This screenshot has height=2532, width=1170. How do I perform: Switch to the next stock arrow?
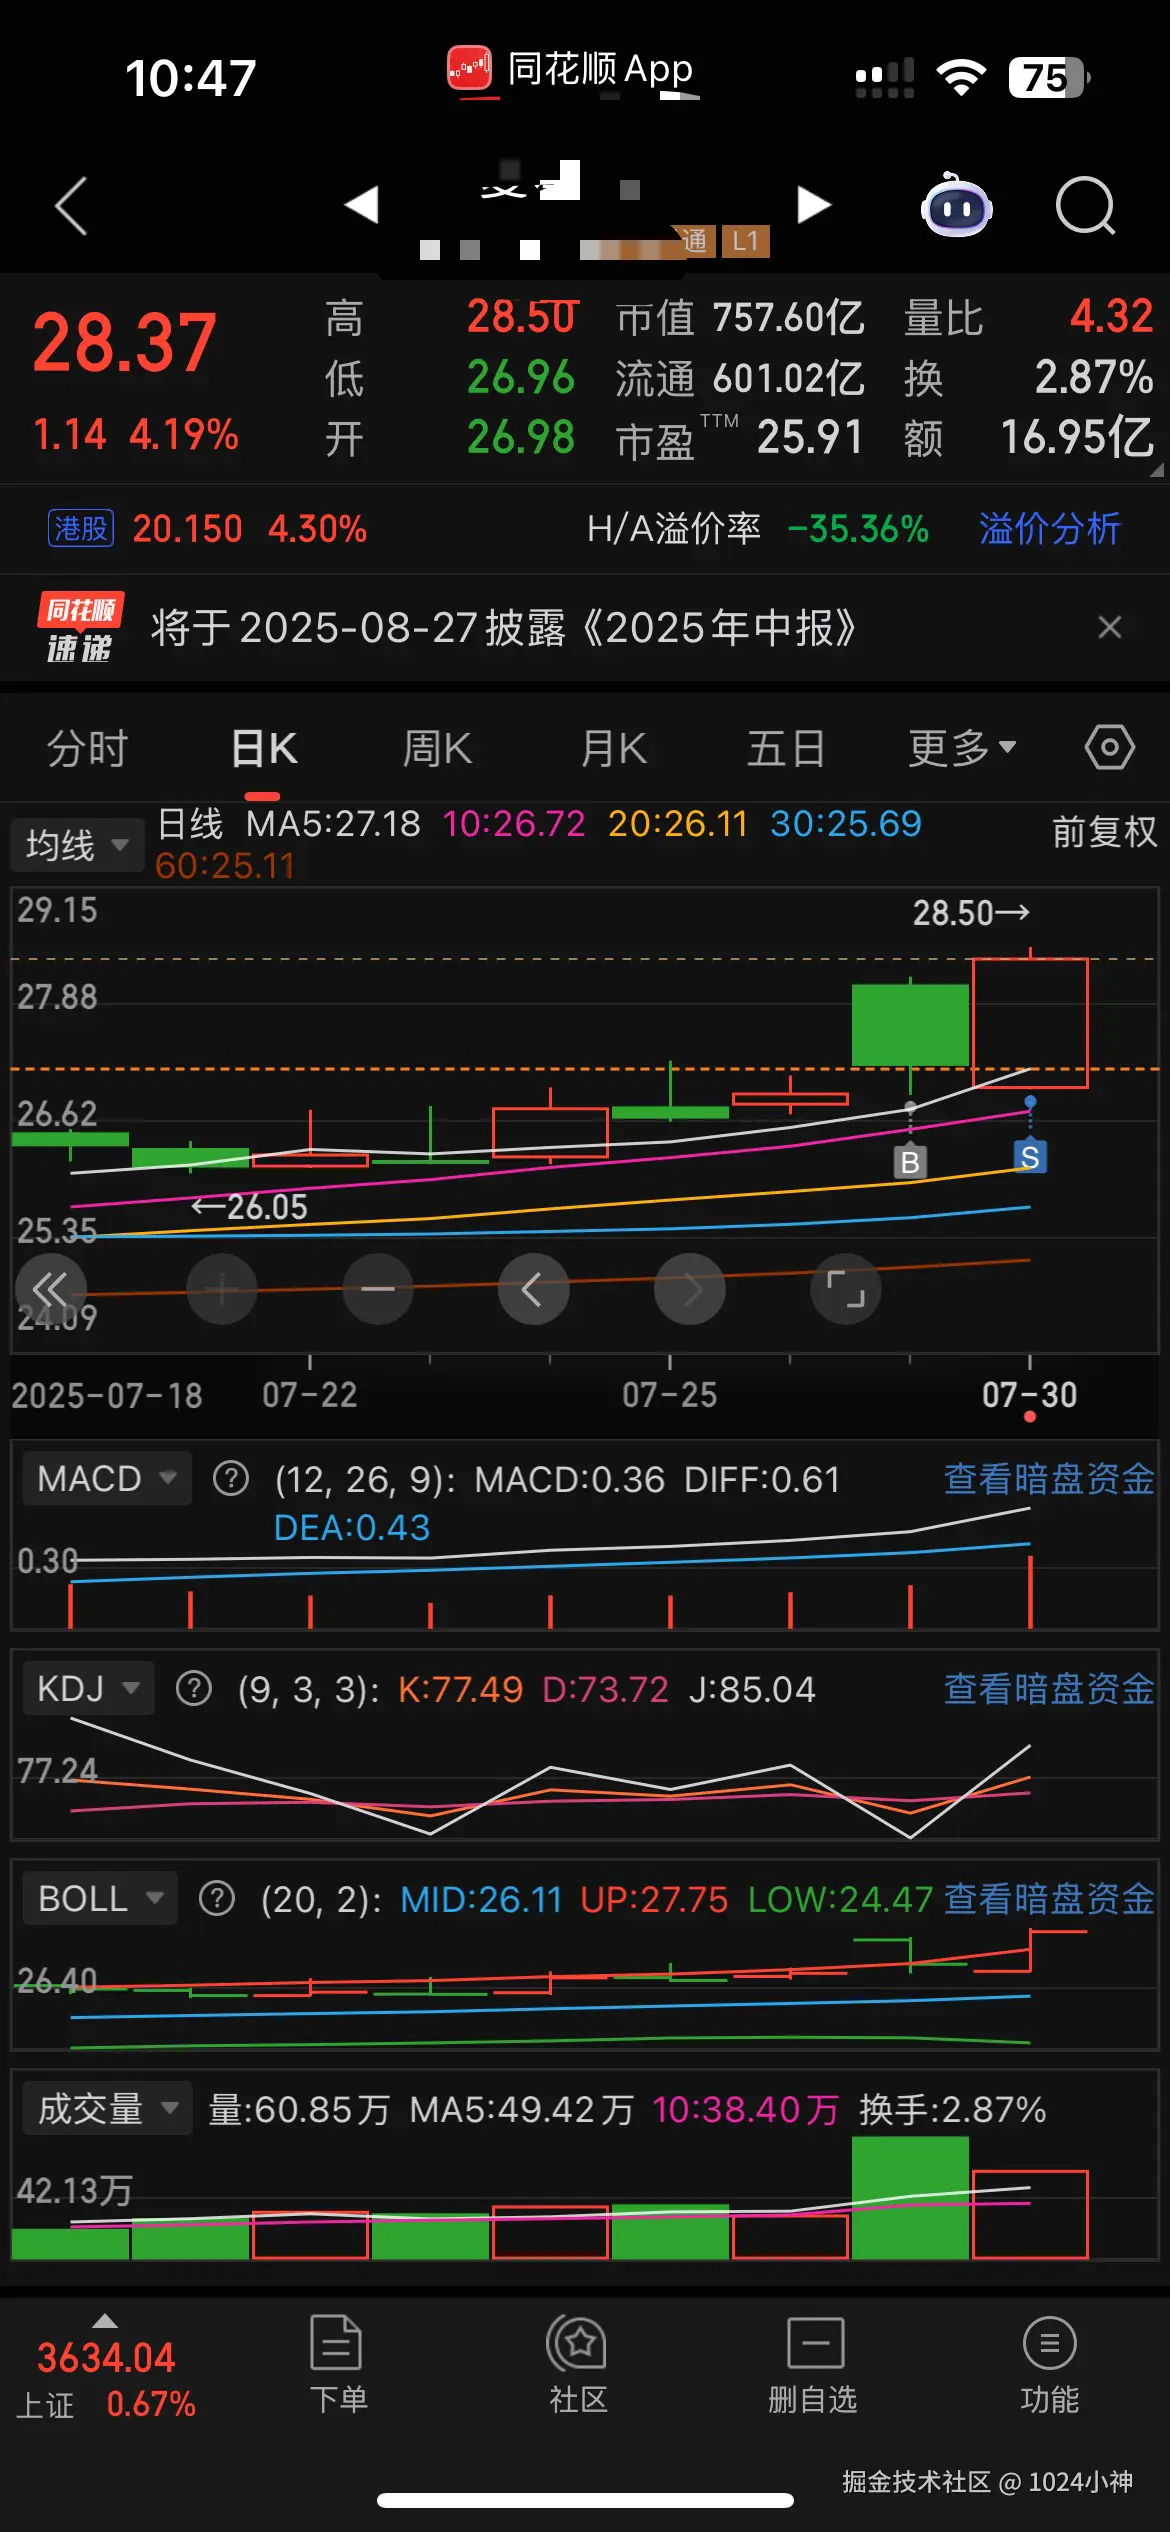(x=813, y=205)
